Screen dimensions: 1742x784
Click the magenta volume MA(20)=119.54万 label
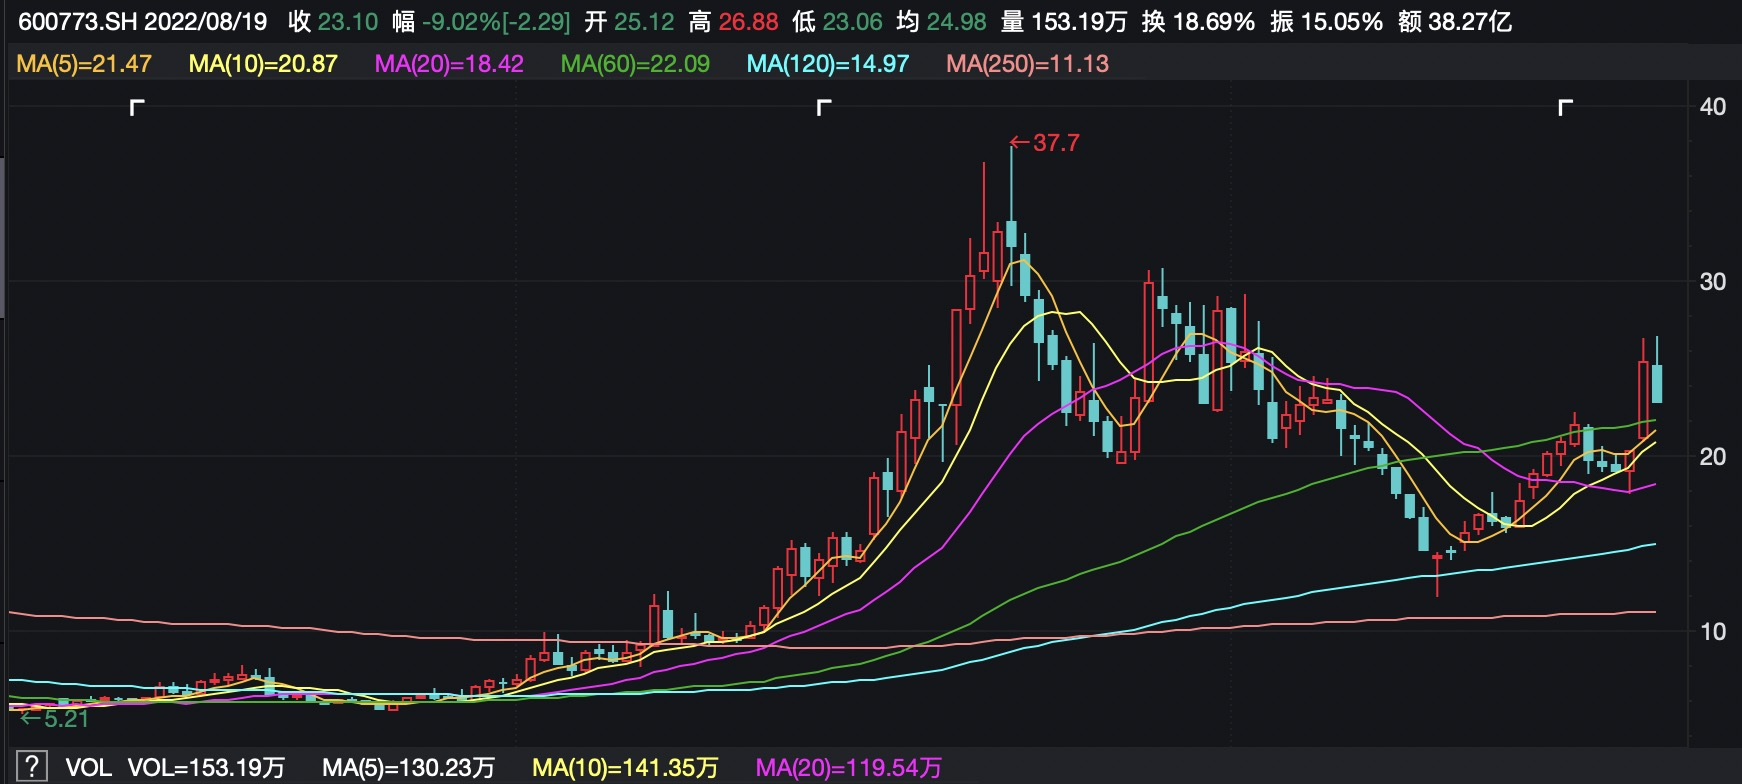coord(848,768)
